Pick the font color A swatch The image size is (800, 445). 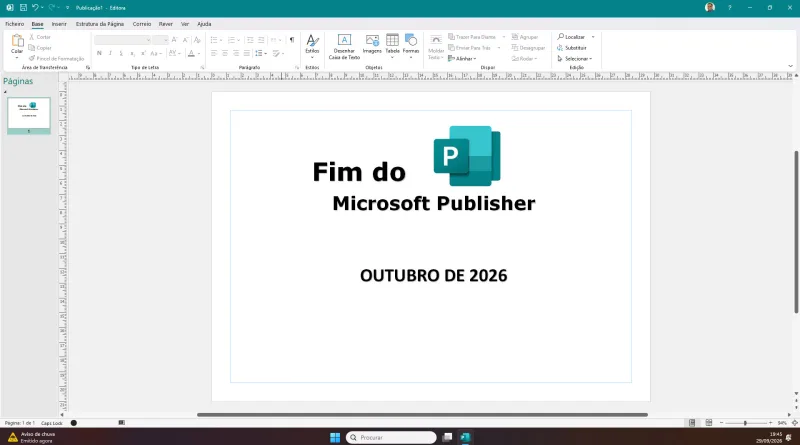[191, 53]
